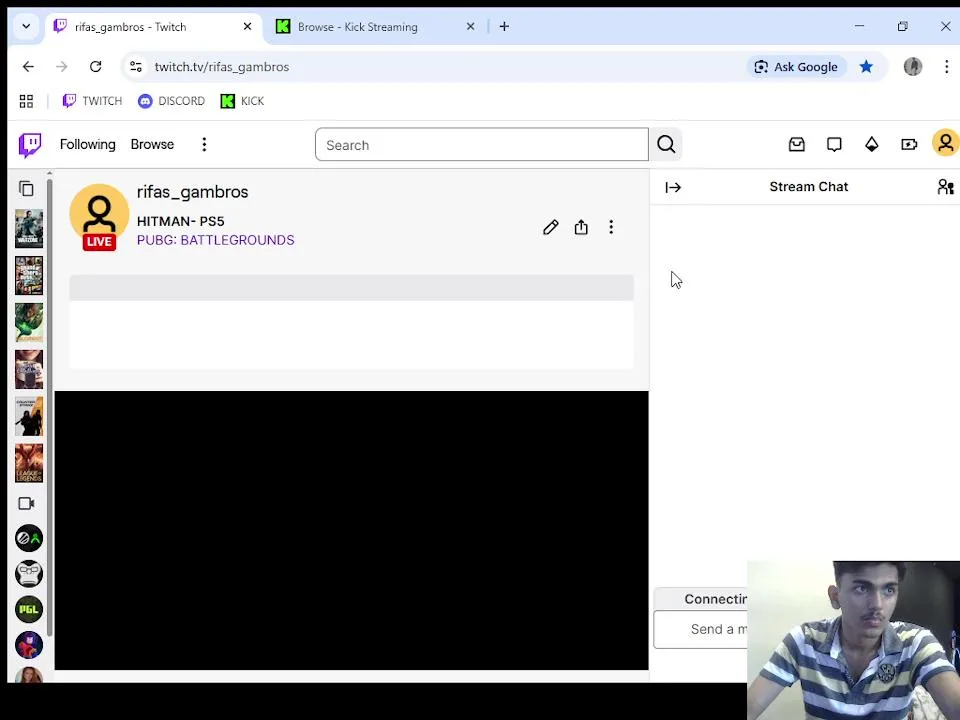The width and height of the screenshot is (960, 720).
Task: Click the magnifier search button
Action: click(666, 145)
